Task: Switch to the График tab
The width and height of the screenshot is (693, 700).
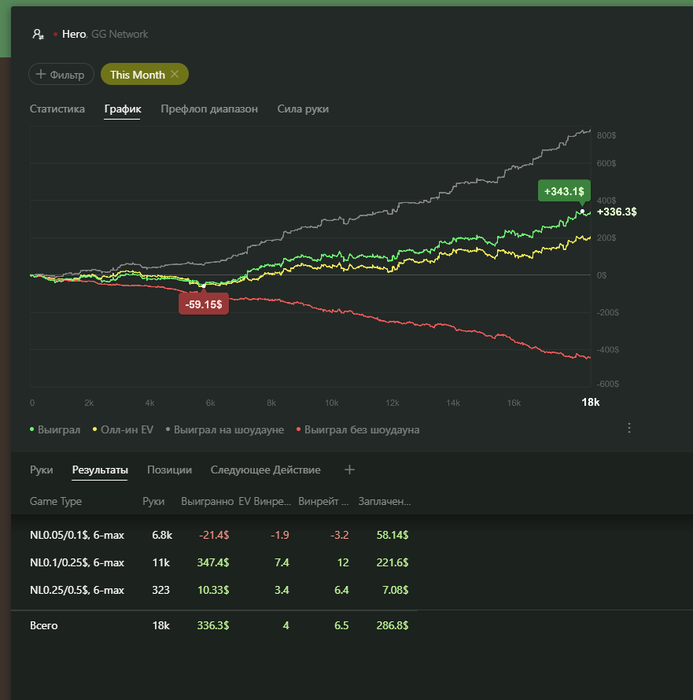Action: coord(122,109)
